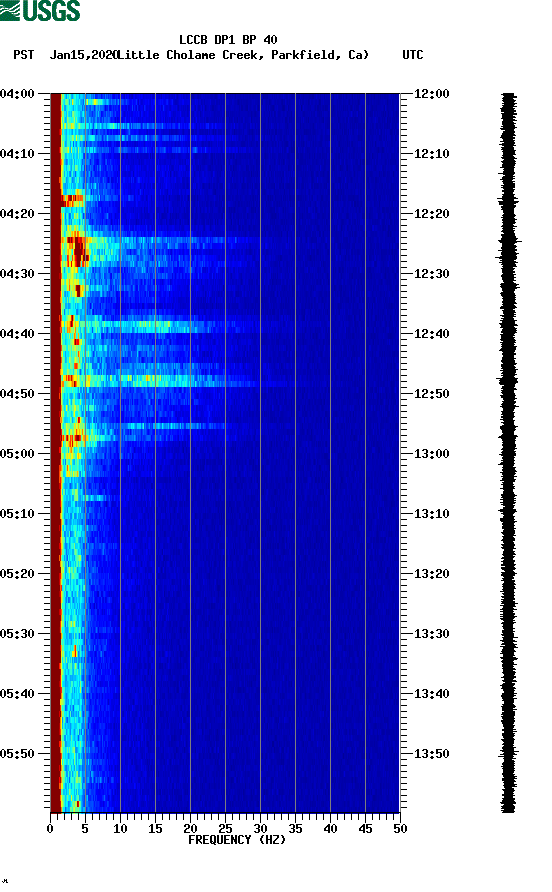This screenshot has height=892, width=552.
Task: Click the 'UTC' timezone label
Action: 413,55
